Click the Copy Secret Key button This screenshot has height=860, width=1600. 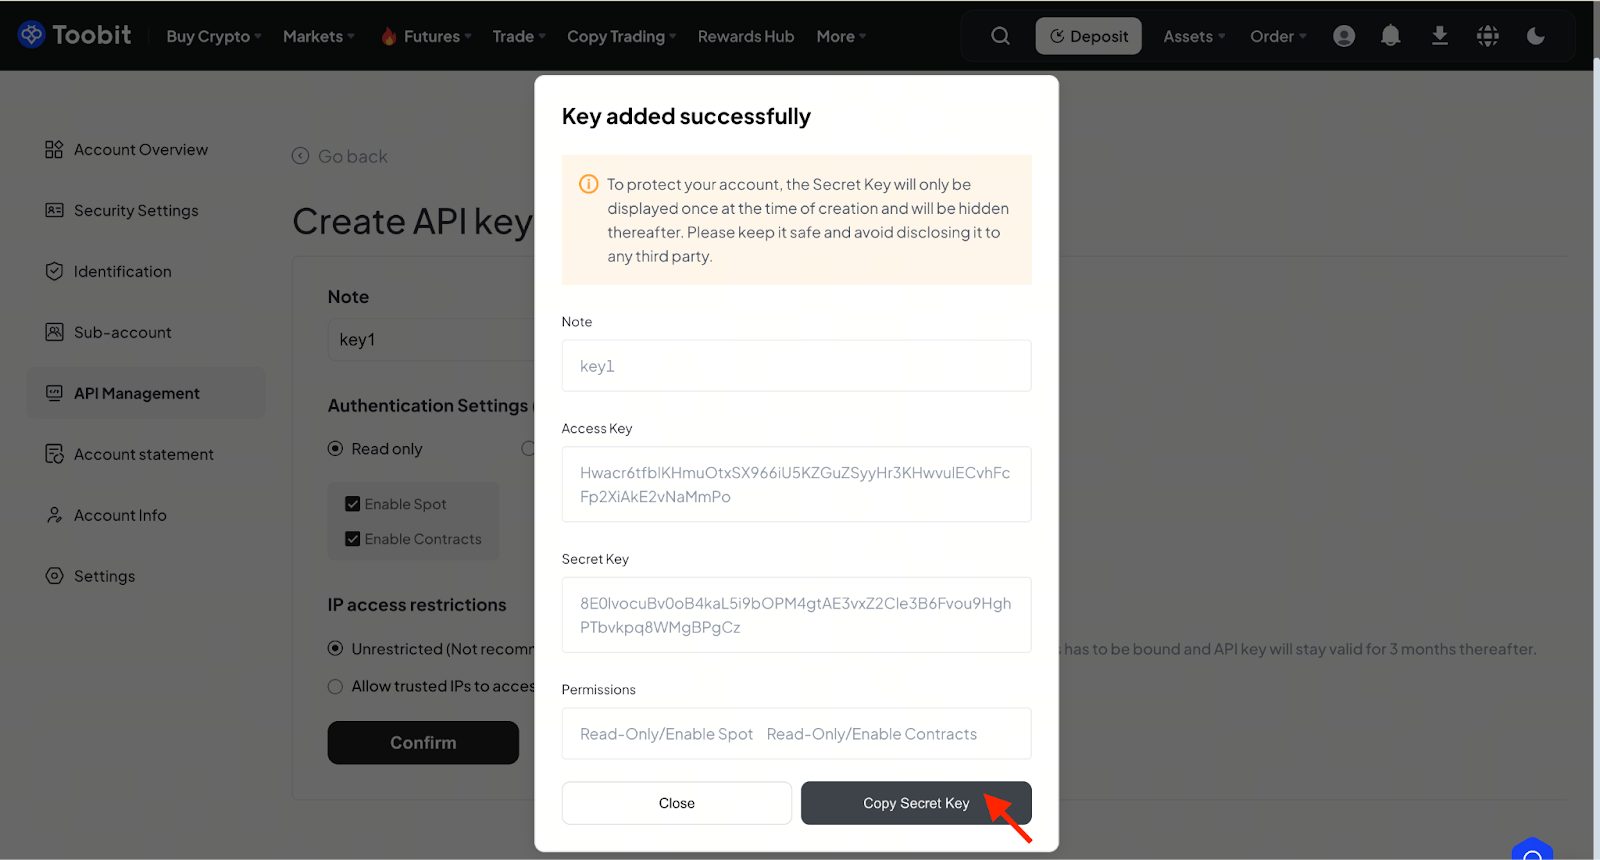[915, 803]
